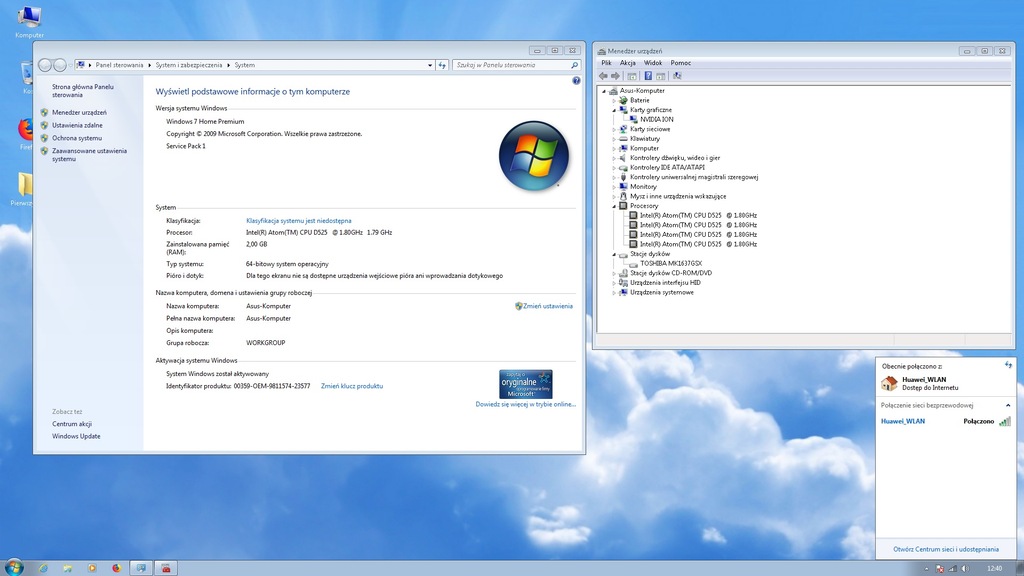Image resolution: width=1024 pixels, height=576 pixels.
Task: Launch Internet Explorer from the taskbar
Action: click(x=43, y=568)
